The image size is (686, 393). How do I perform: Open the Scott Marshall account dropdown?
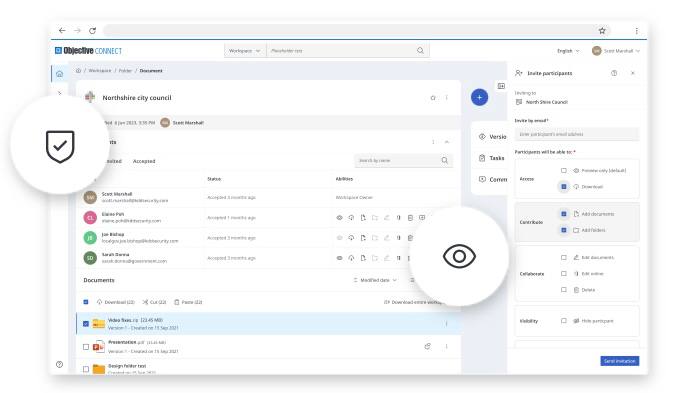tap(616, 51)
